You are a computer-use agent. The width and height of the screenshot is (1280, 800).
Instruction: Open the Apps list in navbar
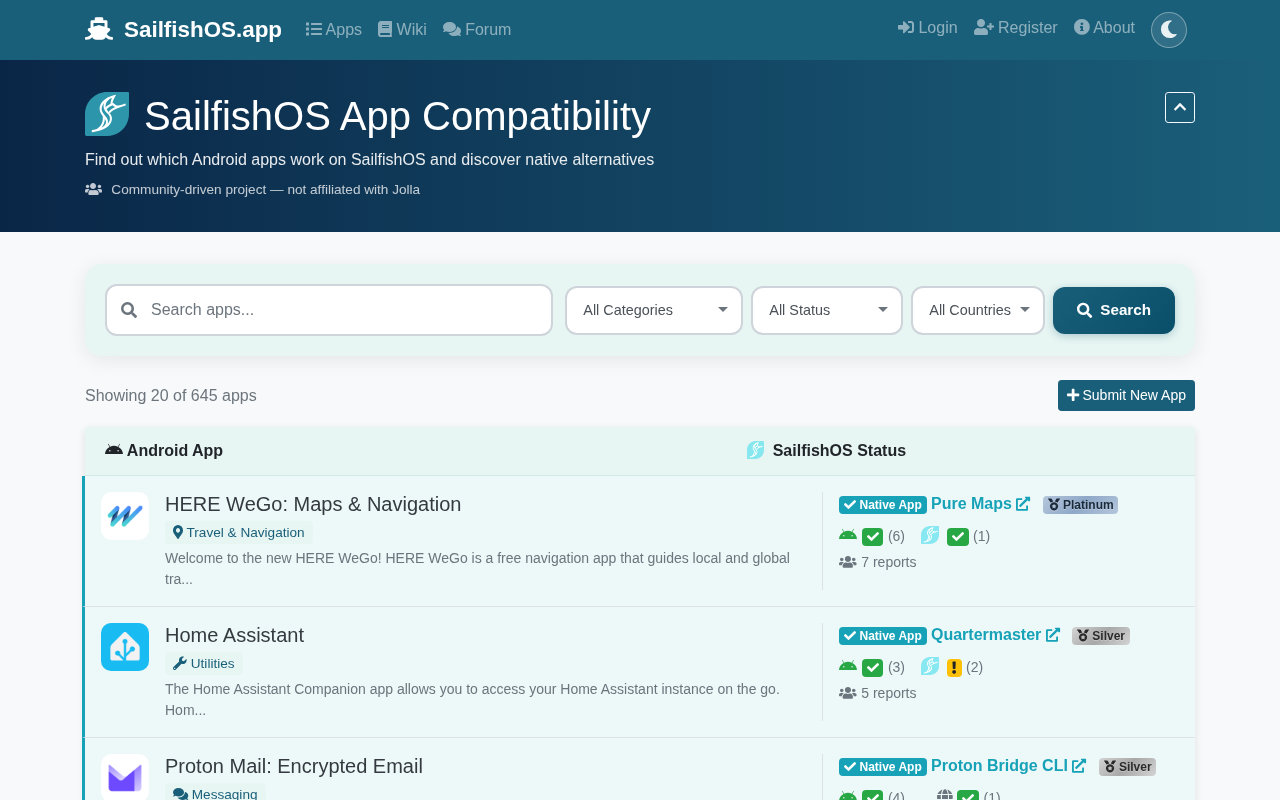[x=334, y=30]
